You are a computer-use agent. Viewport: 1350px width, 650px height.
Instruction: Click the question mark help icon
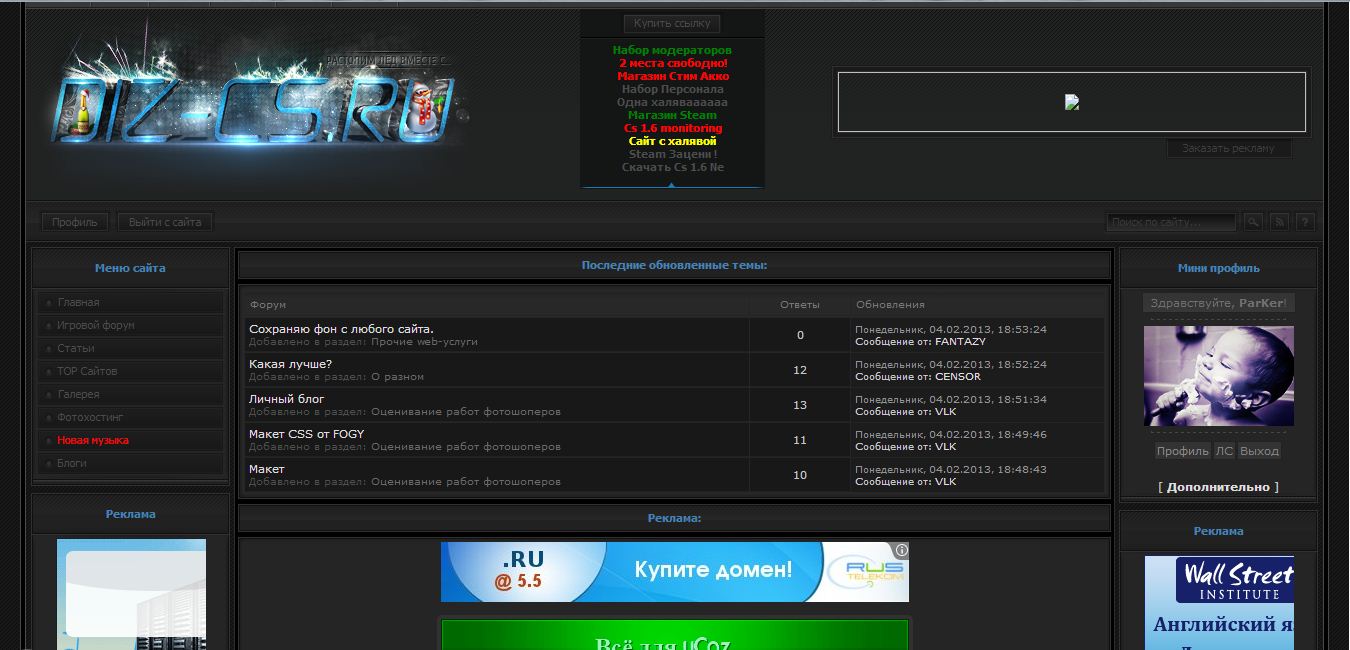[1304, 222]
